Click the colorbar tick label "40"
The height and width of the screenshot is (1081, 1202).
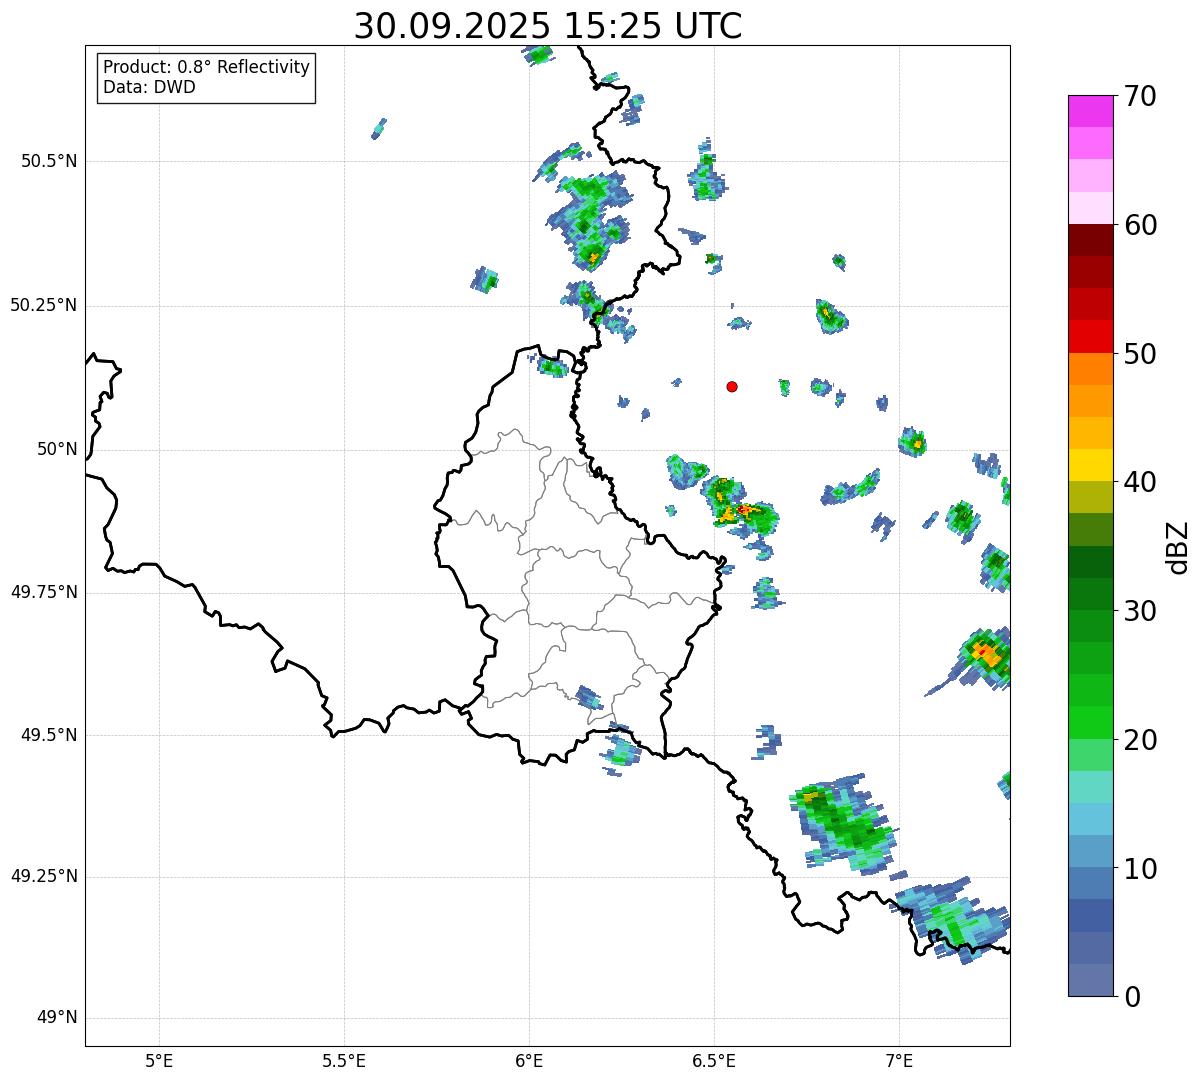pos(1140,482)
